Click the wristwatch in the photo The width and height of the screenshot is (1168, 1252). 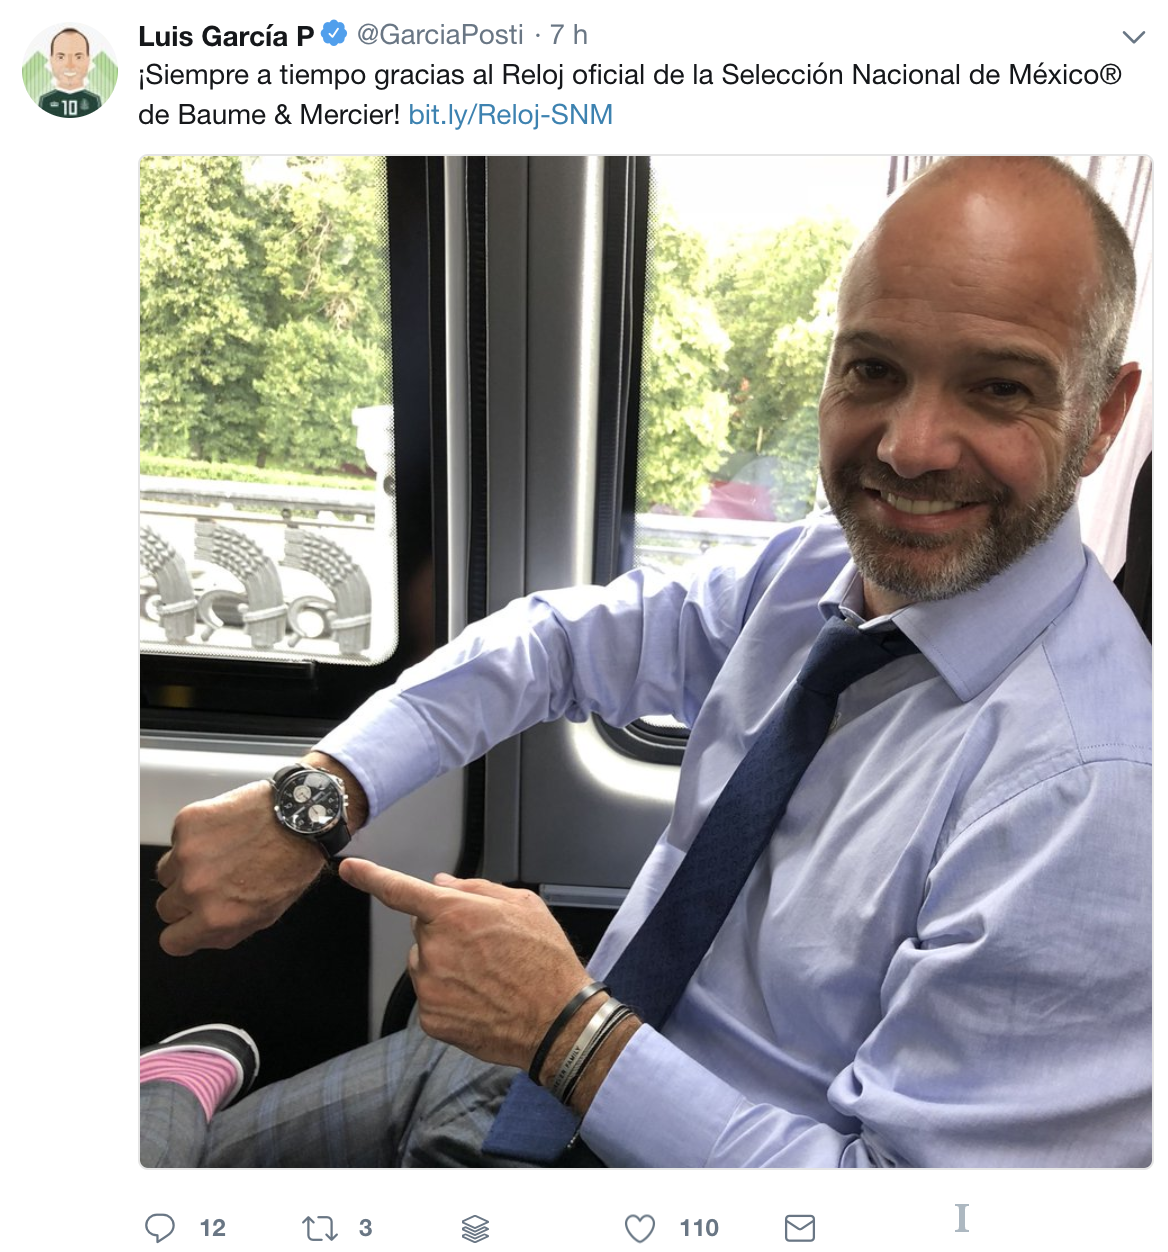pos(312,807)
